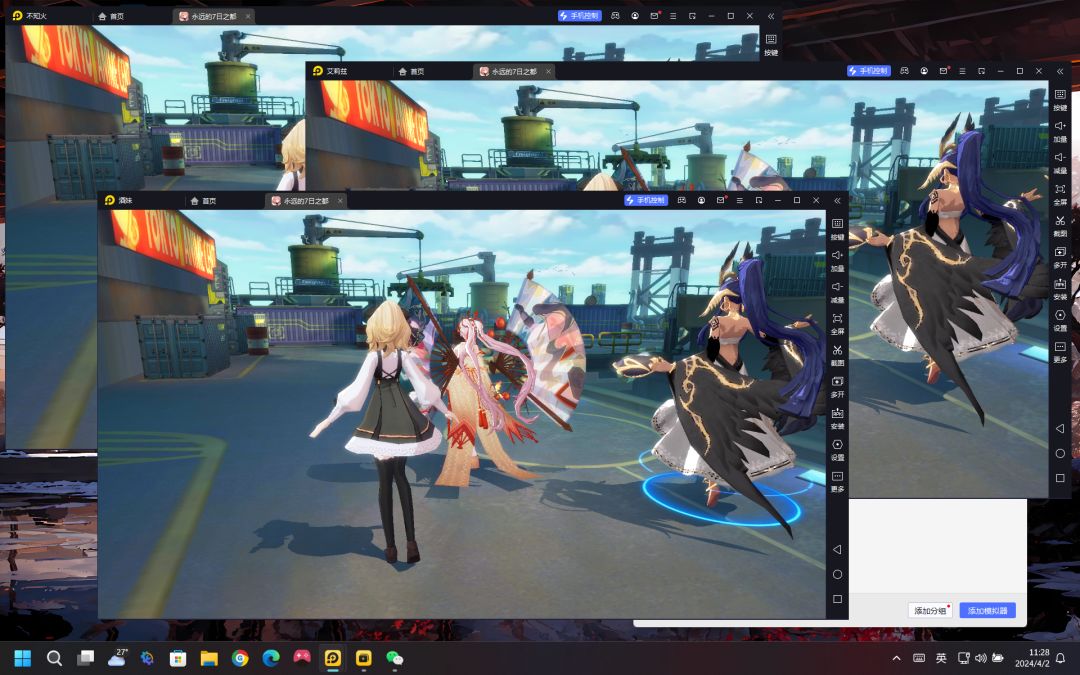This screenshot has height=675, width=1080.
Task: Open 按键 keymapping in the 艾莉丝 window
Action: (1060, 99)
